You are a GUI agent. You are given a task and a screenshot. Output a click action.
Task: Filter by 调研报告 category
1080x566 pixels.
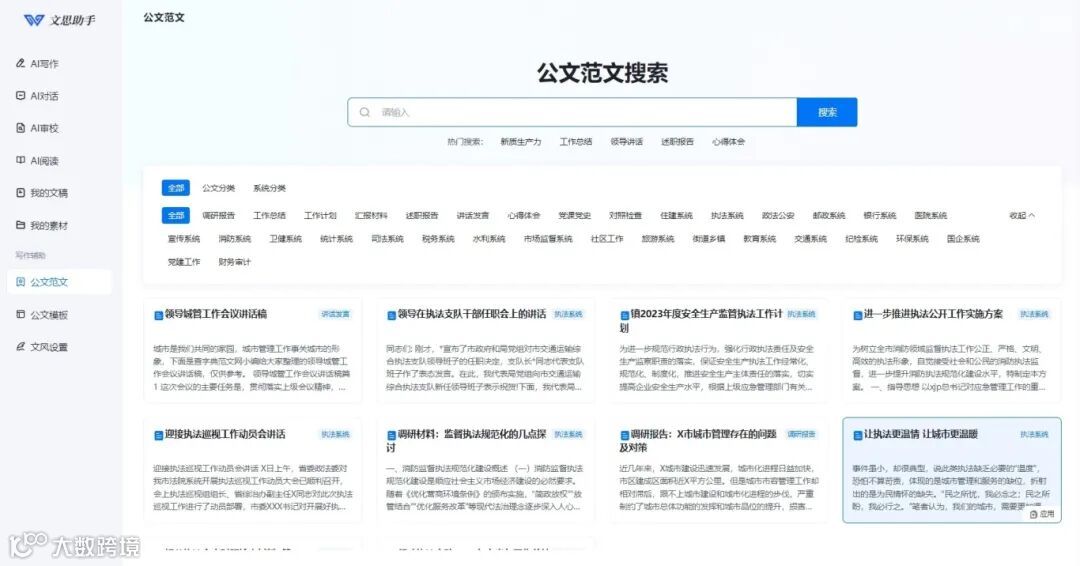218,216
